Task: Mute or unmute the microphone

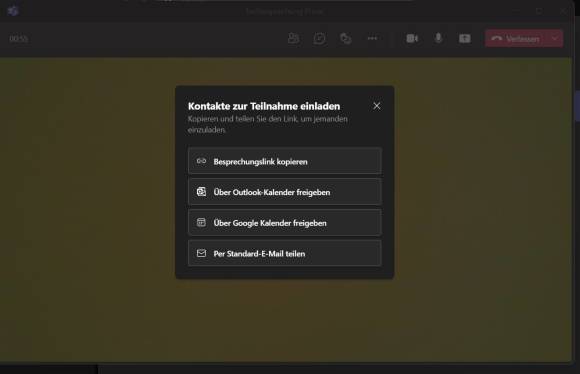Action: click(438, 38)
